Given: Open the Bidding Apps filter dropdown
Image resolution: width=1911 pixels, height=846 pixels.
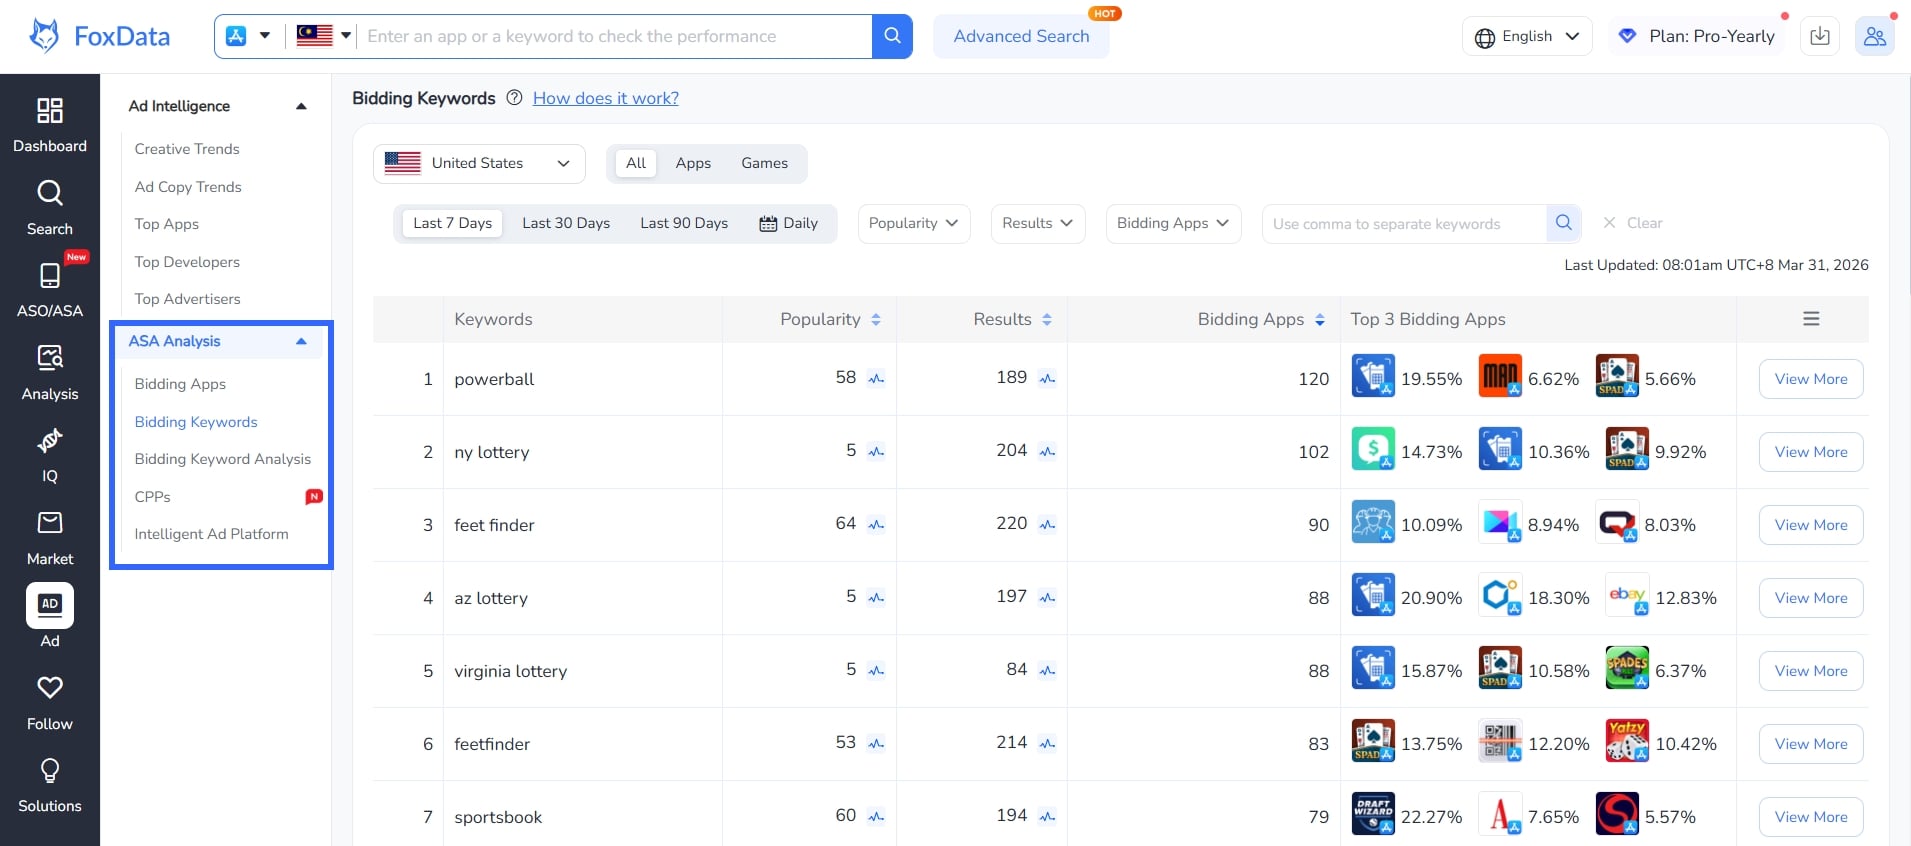Looking at the screenshot, I should [x=1173, y=223].
